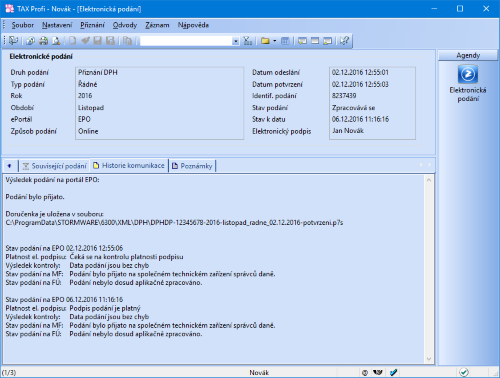Click the Rok value 2016

(85, 96)
